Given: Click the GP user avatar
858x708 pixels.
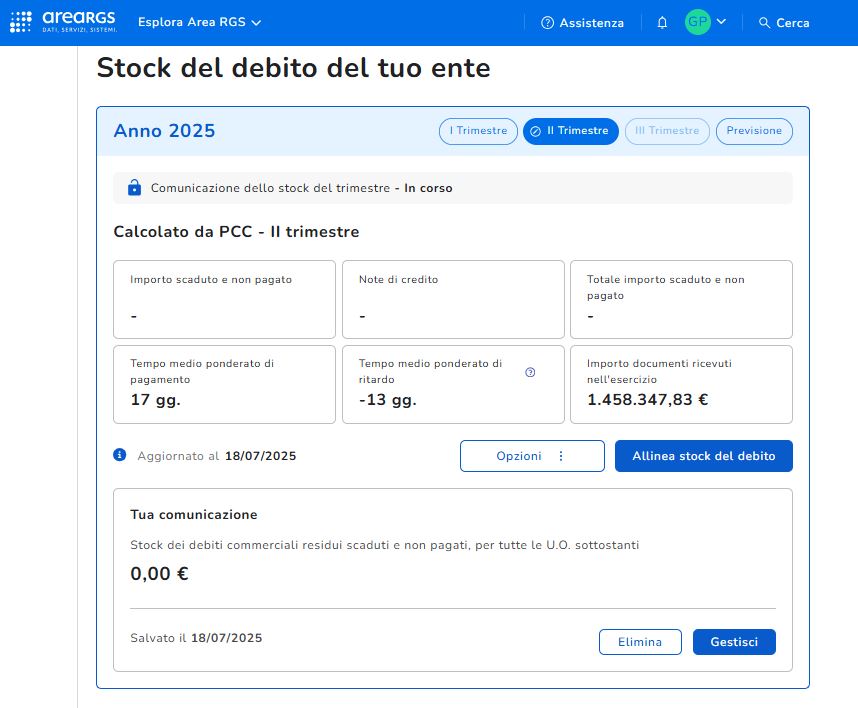Looking at the screenshot, I should tap(697, 22).
